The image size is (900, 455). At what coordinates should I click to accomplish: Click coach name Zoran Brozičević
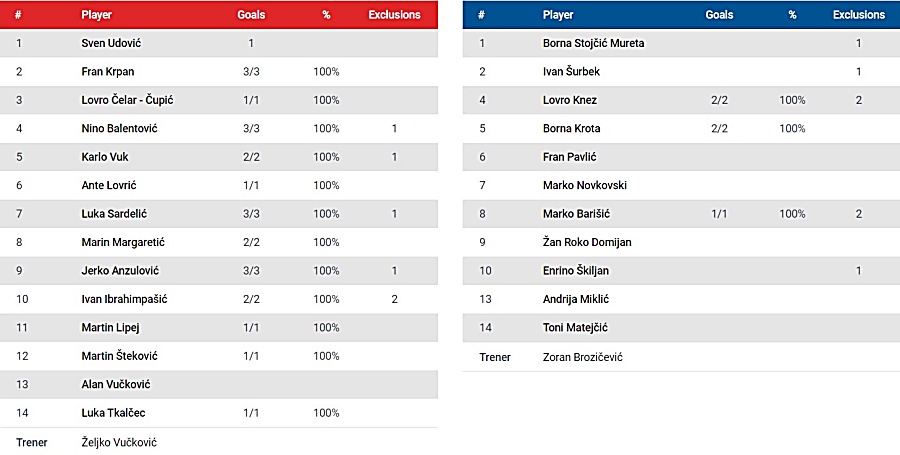tap(582, 357)
